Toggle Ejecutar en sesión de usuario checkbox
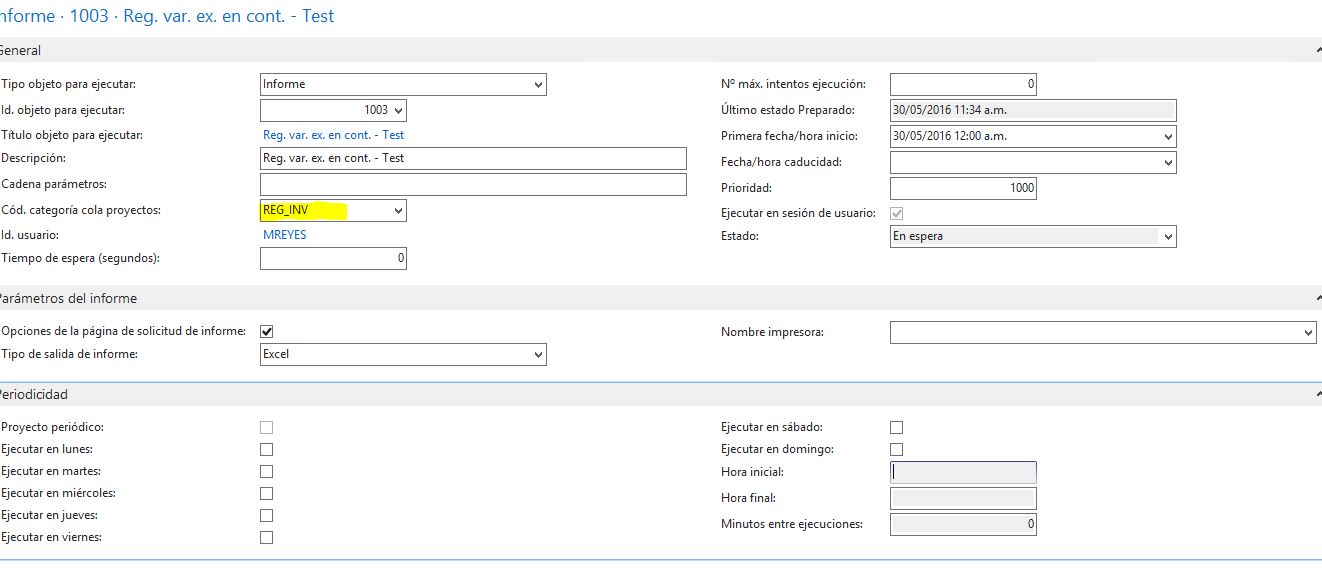This screenshot has width=1322, height=581. click(x=897, y=213)
